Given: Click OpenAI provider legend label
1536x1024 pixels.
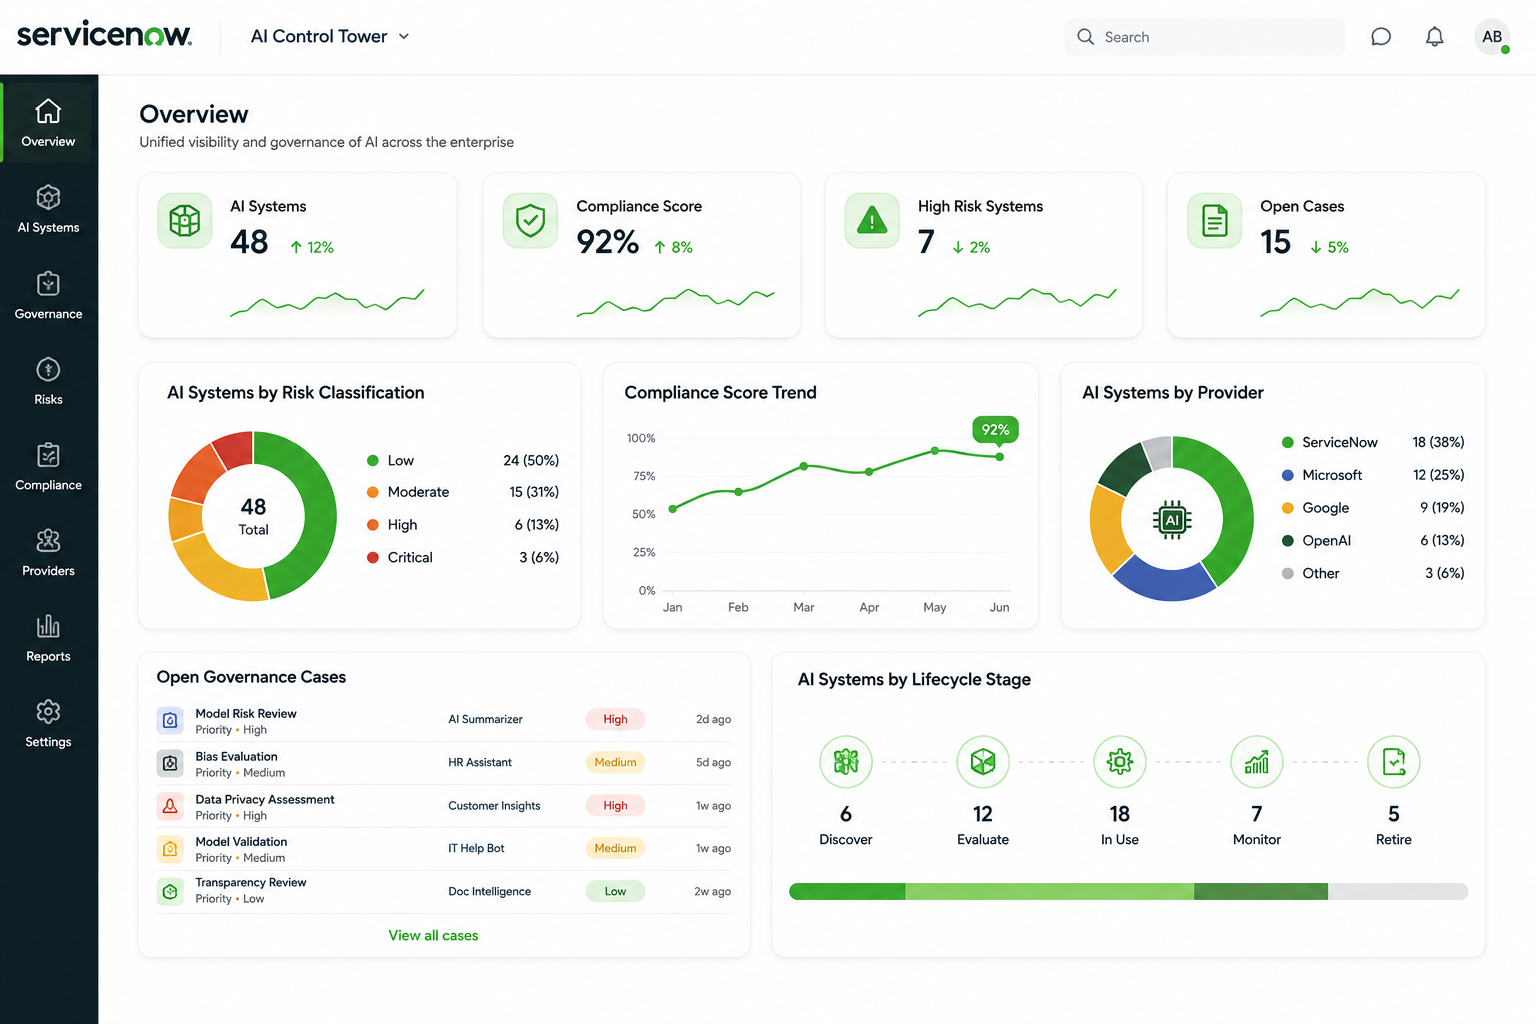Looking at the screenshot, I should 1326,541.
